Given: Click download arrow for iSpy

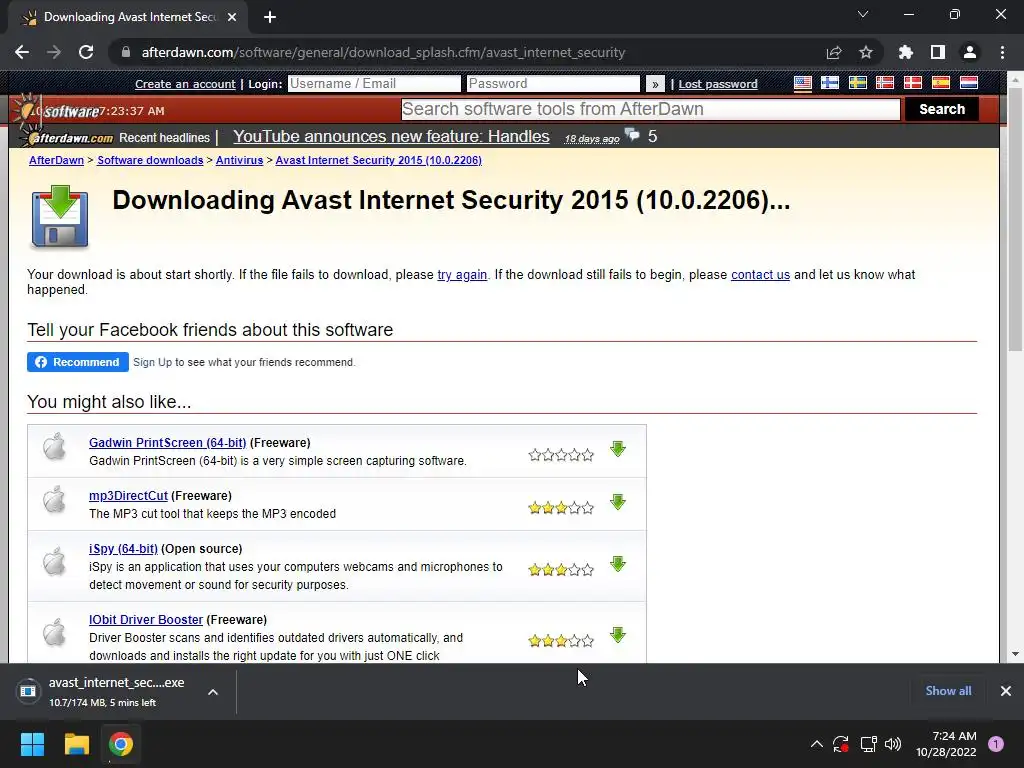Looking at the screenshot, I should point(618,564).
